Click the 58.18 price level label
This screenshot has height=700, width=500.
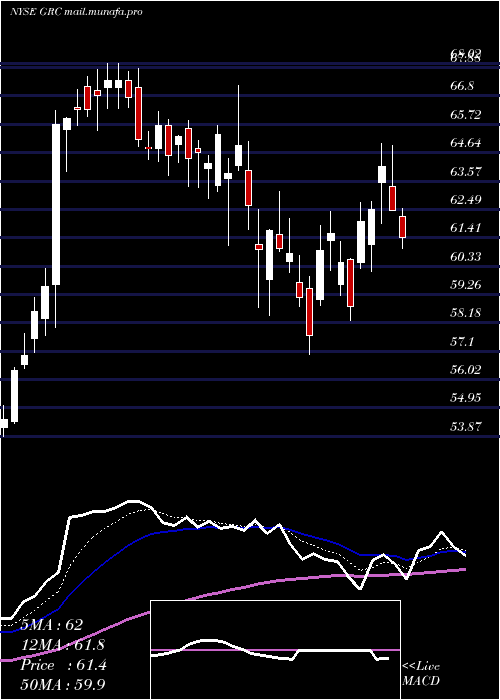click(466, 313)
